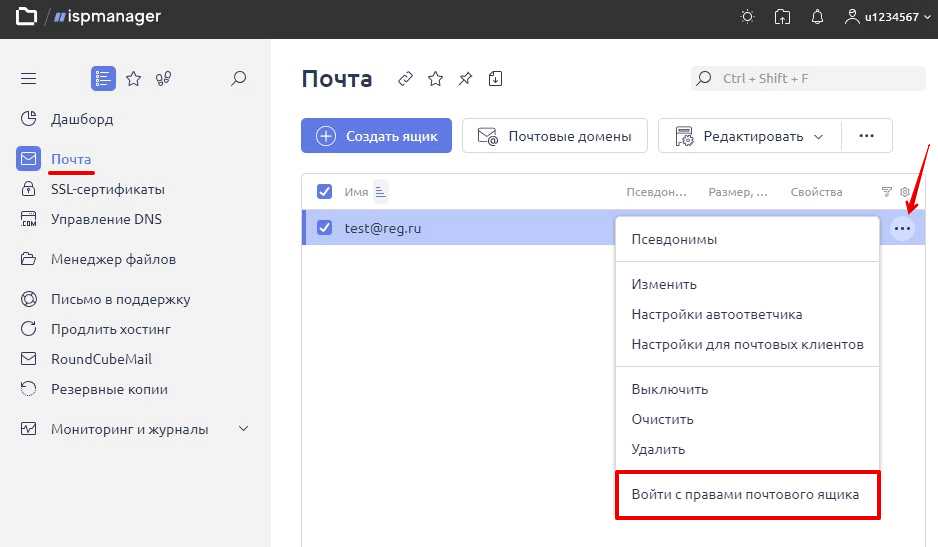Expand Мониторинг и журналы chevron

point(243,429)
